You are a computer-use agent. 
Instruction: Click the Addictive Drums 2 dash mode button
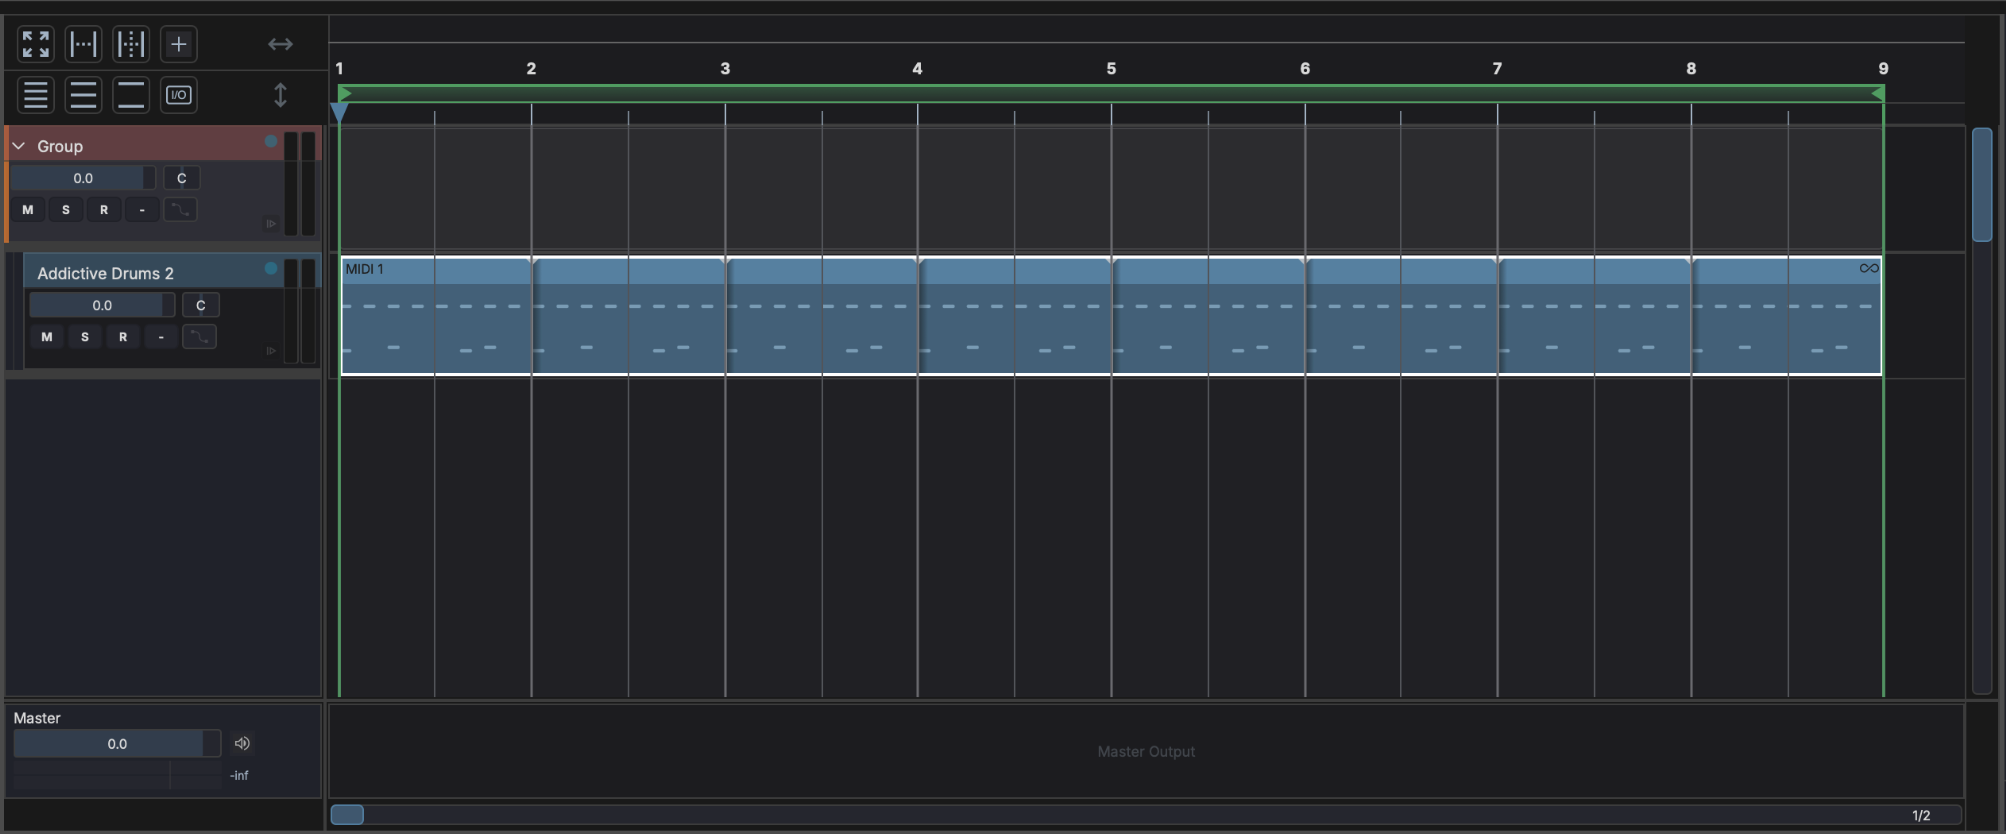pos(161,336)
